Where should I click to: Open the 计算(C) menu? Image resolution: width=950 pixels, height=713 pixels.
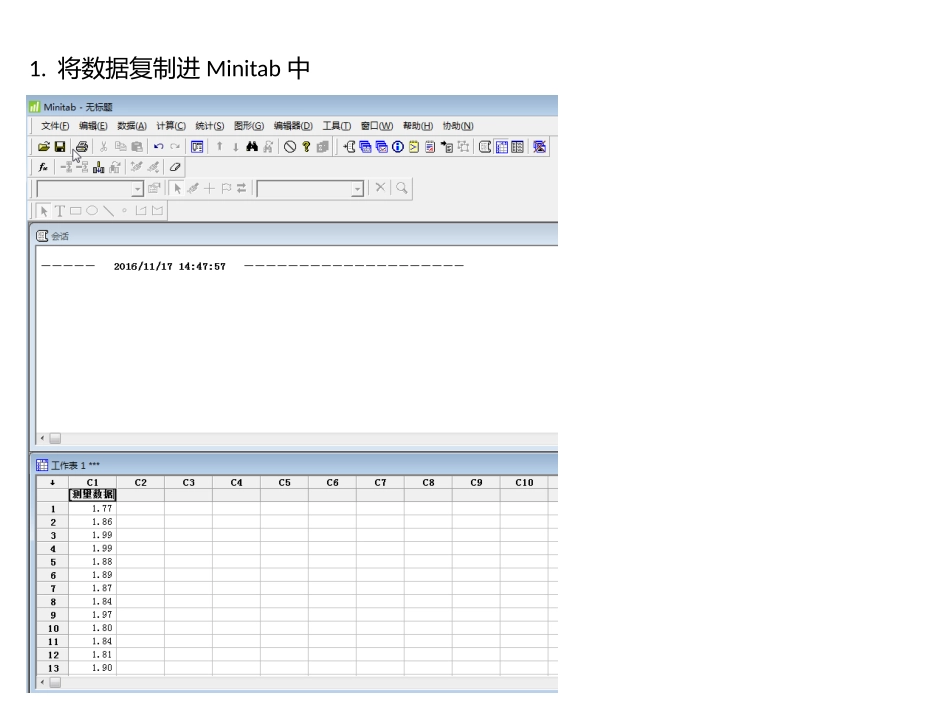(x=171, y=126)
